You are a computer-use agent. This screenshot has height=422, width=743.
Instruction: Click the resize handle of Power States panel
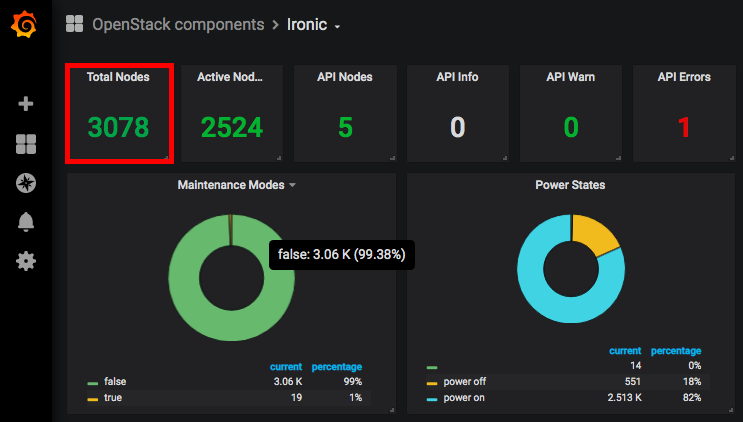pos(732,410)
